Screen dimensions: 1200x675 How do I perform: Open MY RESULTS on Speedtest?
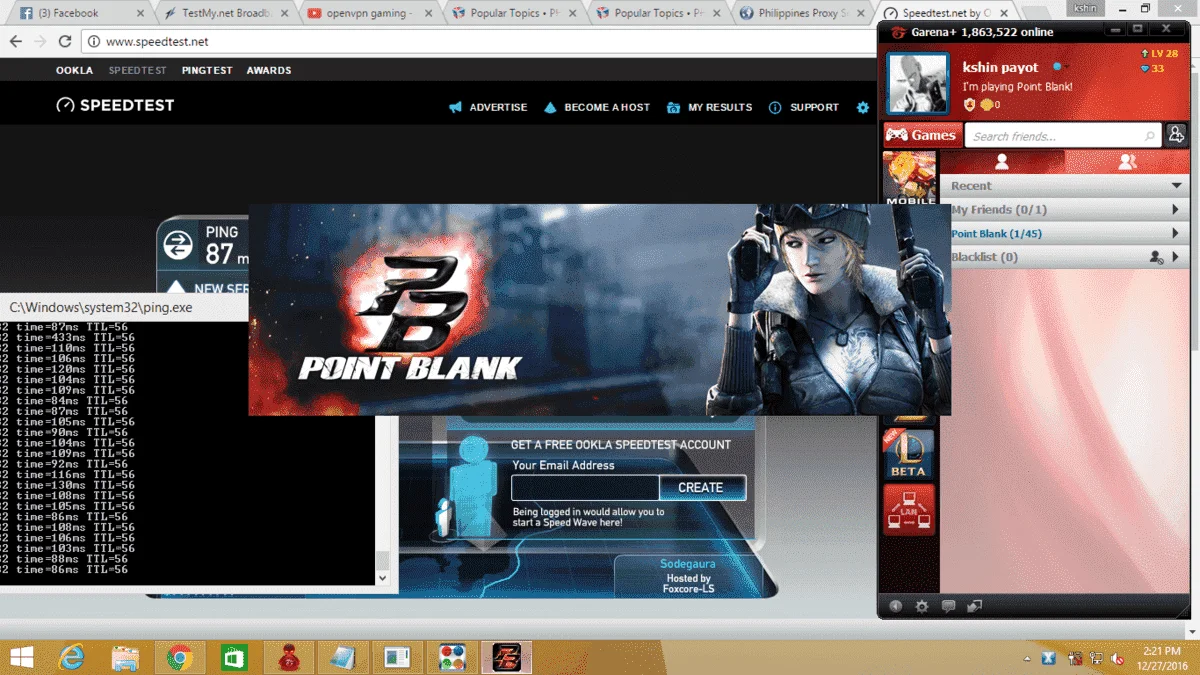point(709,107)
